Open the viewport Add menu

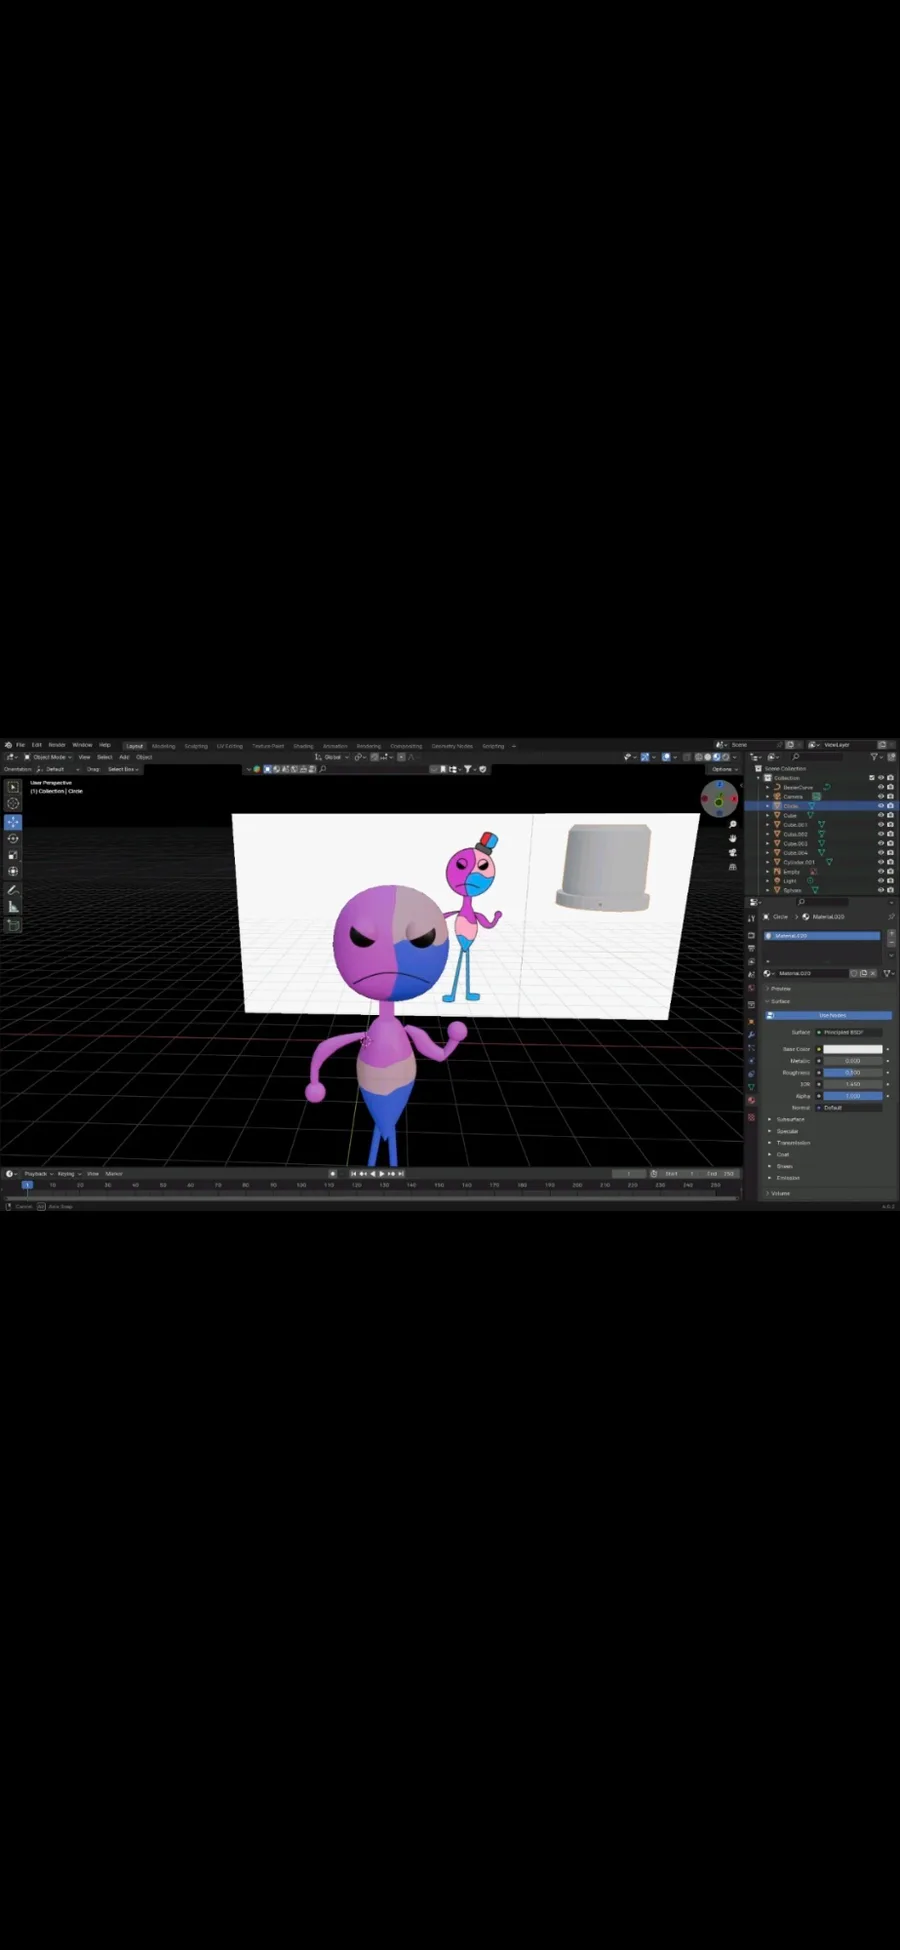(124, 757)
